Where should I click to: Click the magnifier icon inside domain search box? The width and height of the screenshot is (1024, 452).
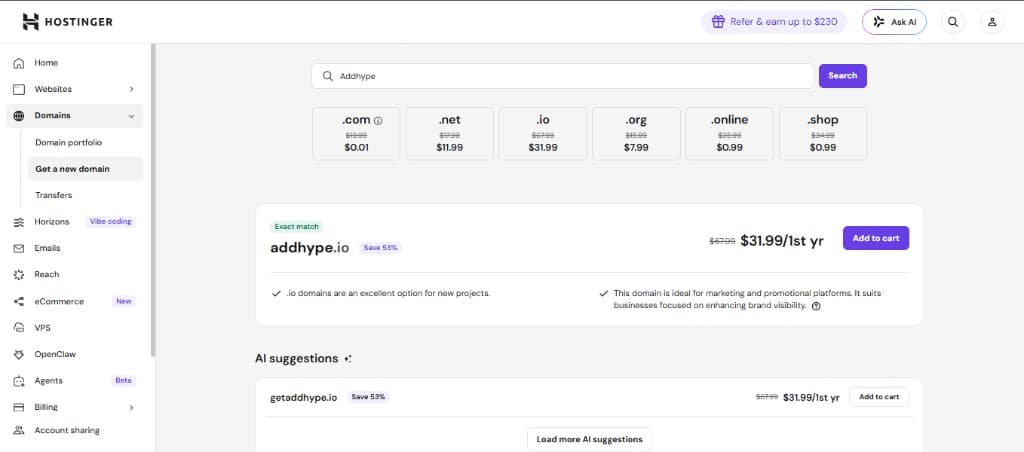(x=328, y=76)
